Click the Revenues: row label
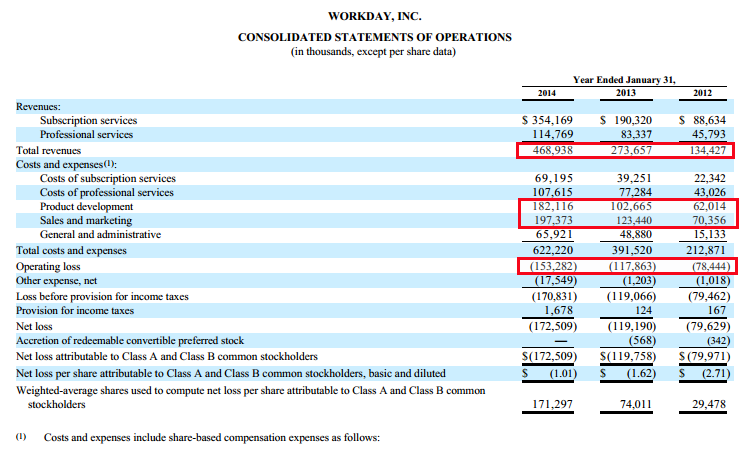 pyautogui.click(x=38, y=107)
